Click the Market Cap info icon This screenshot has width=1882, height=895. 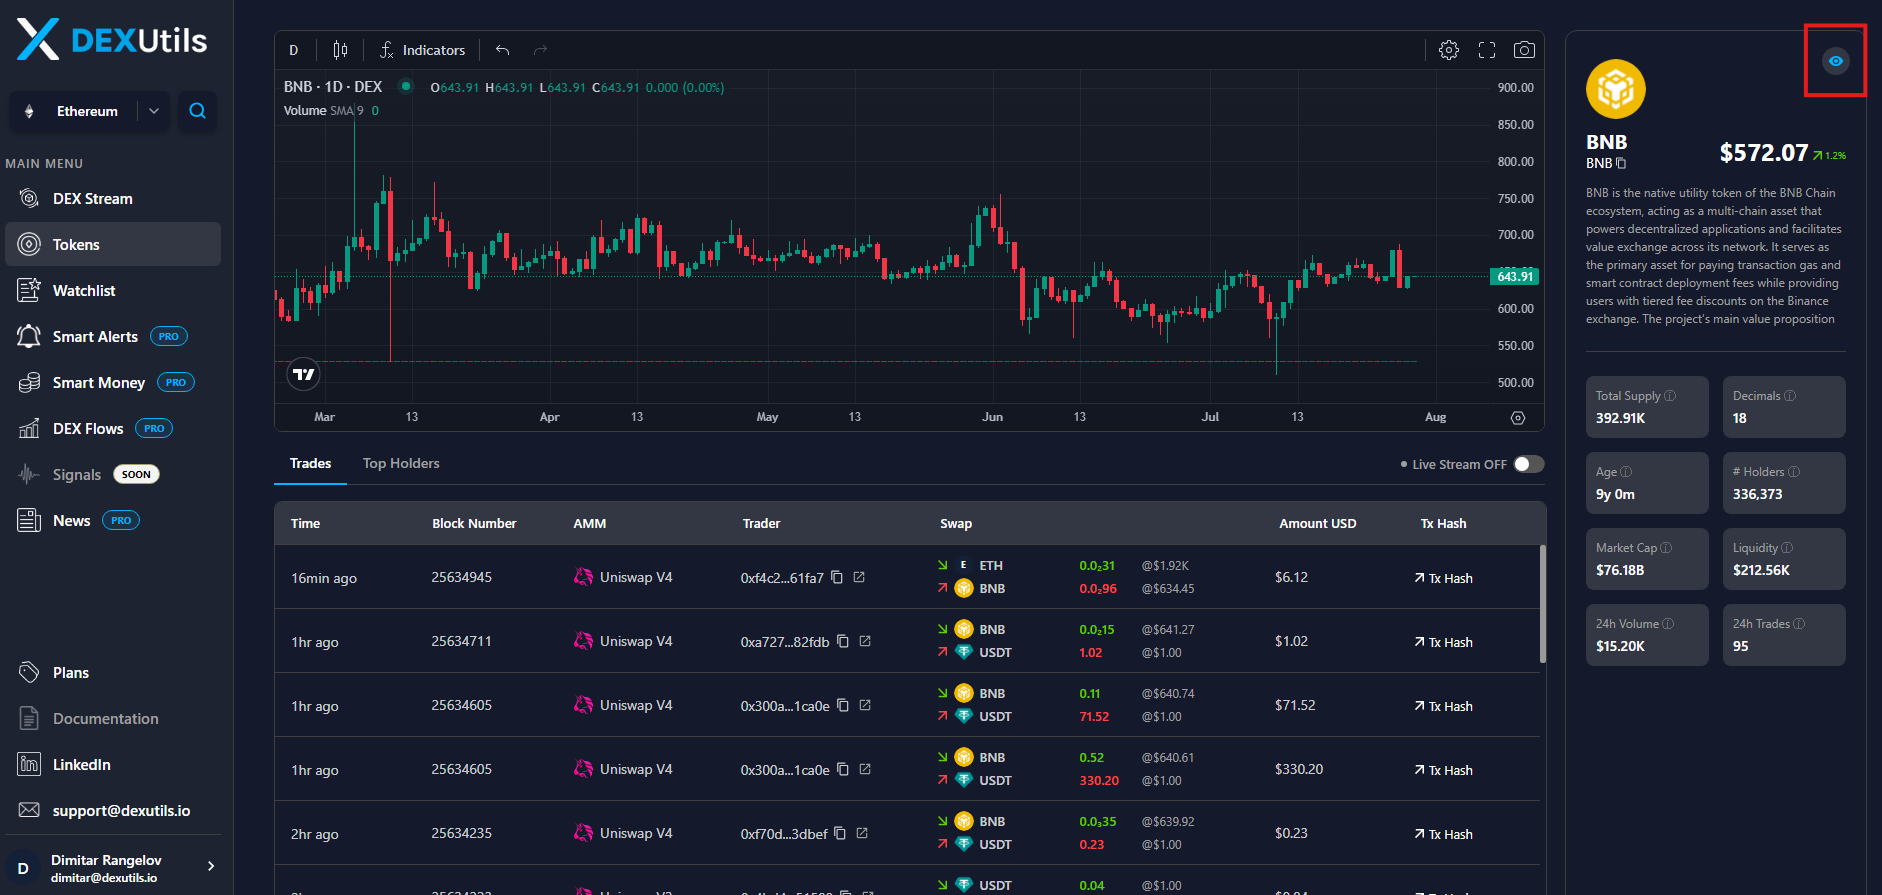[x=1666, y=548]
